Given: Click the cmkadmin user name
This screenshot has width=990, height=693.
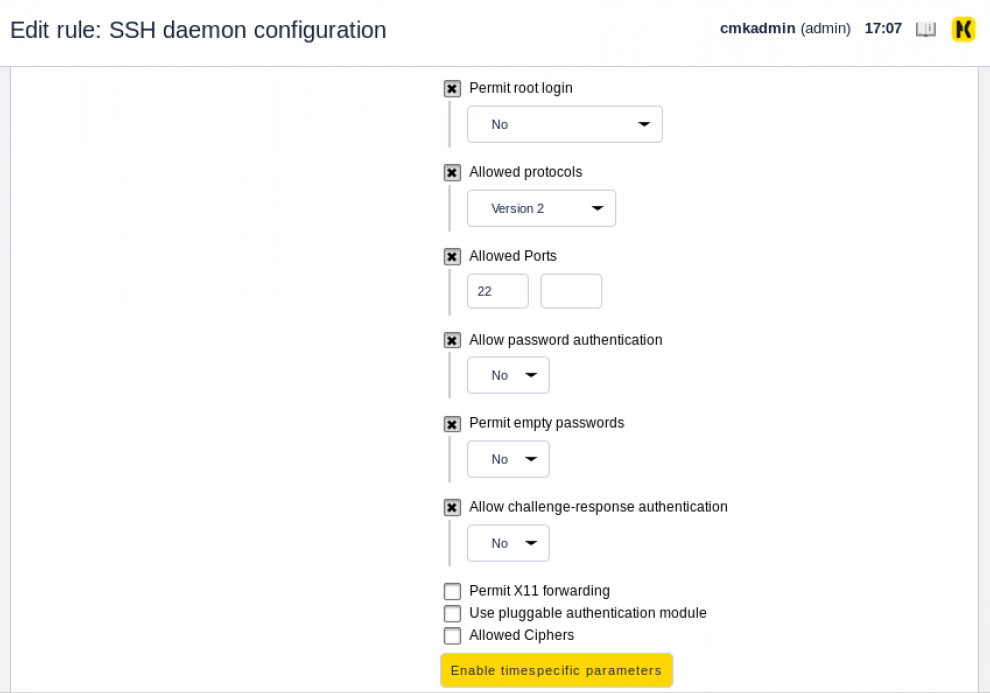Looking at the screenshot, I should coord(757,28).
